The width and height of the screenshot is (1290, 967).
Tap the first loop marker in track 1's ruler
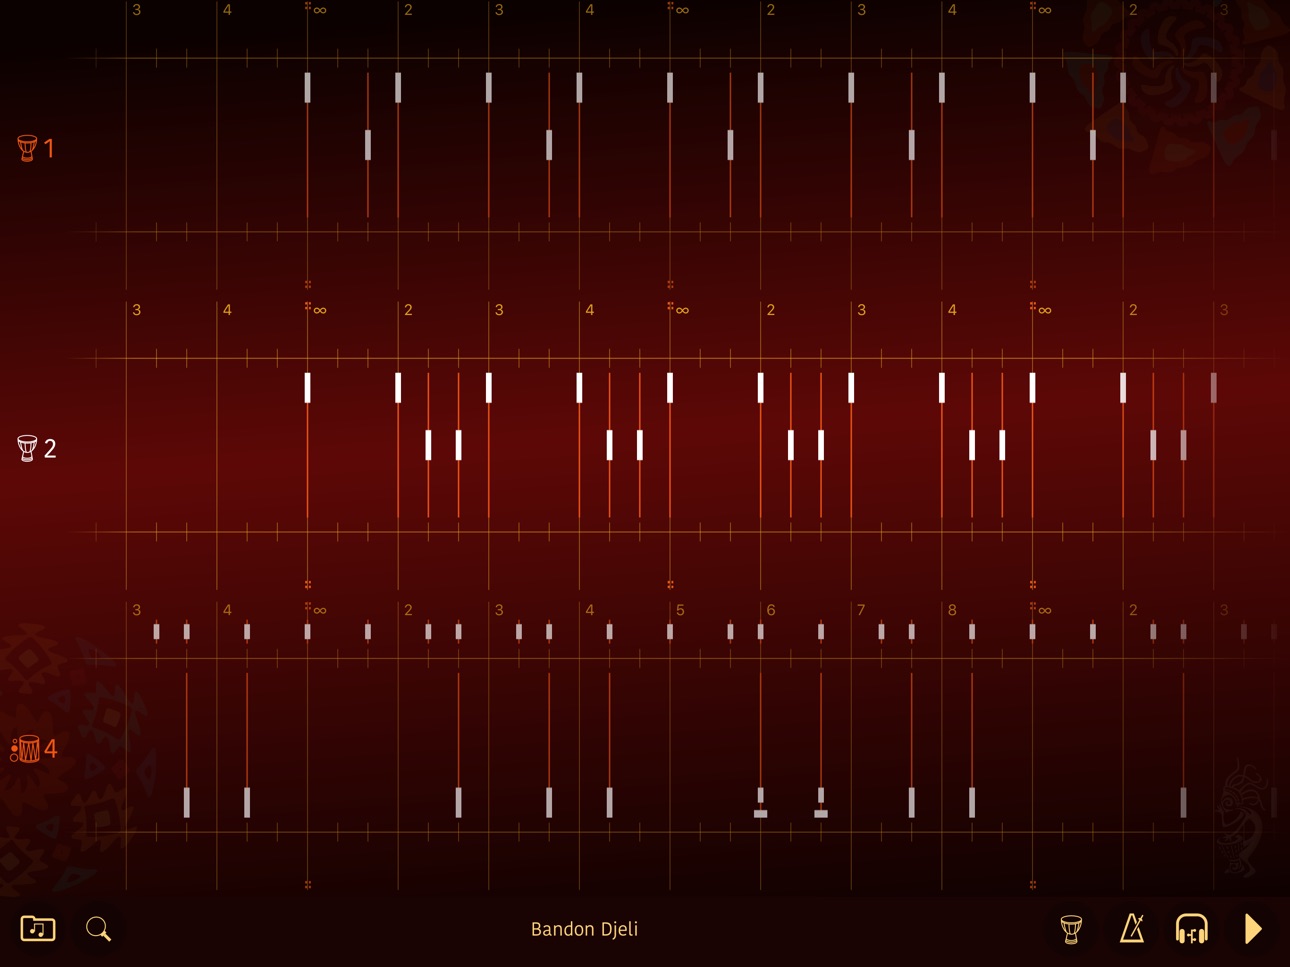pos(315,9)
